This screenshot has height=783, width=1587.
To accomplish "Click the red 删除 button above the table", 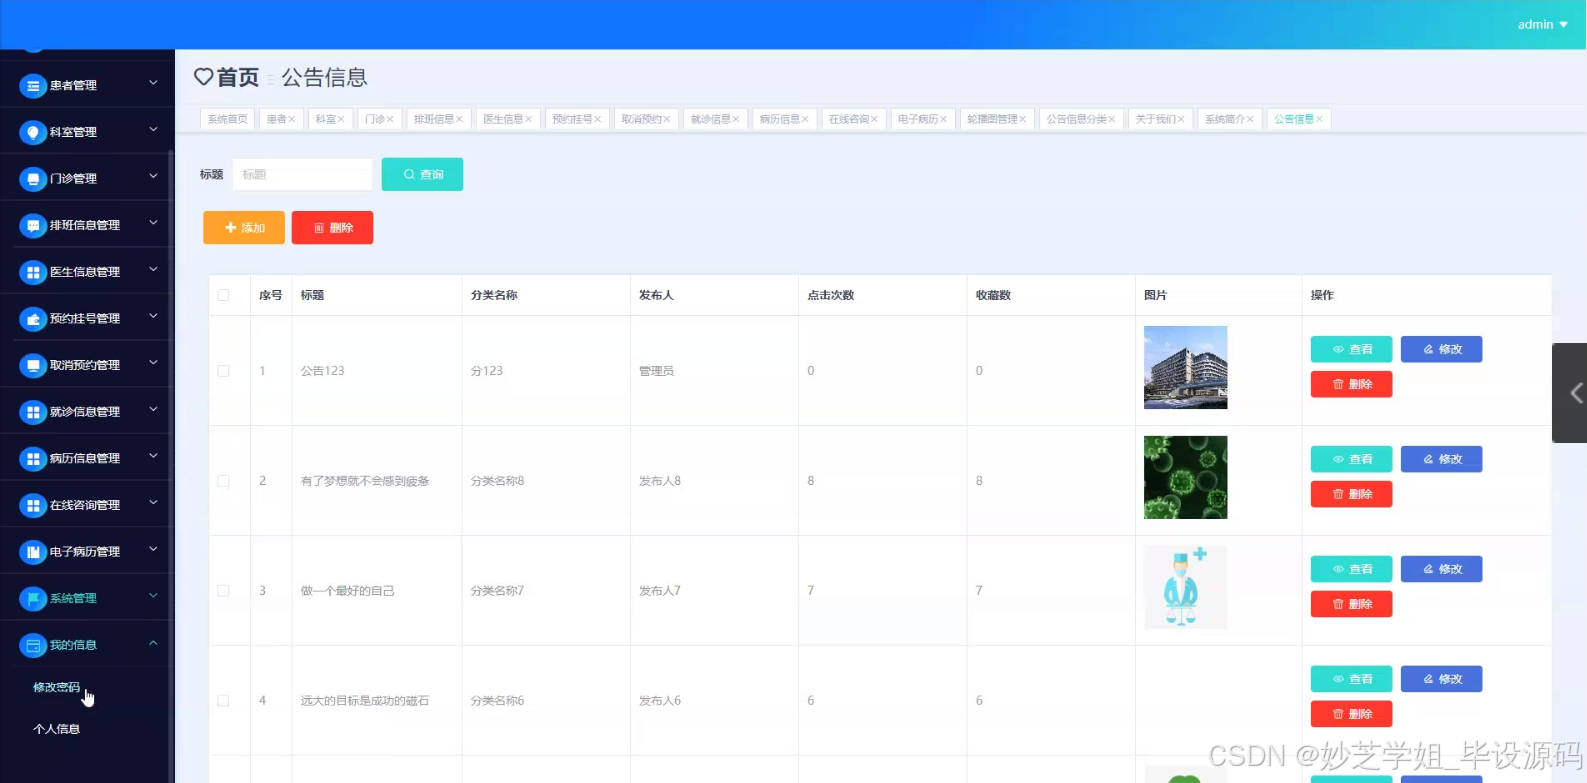I will point(332,228).
